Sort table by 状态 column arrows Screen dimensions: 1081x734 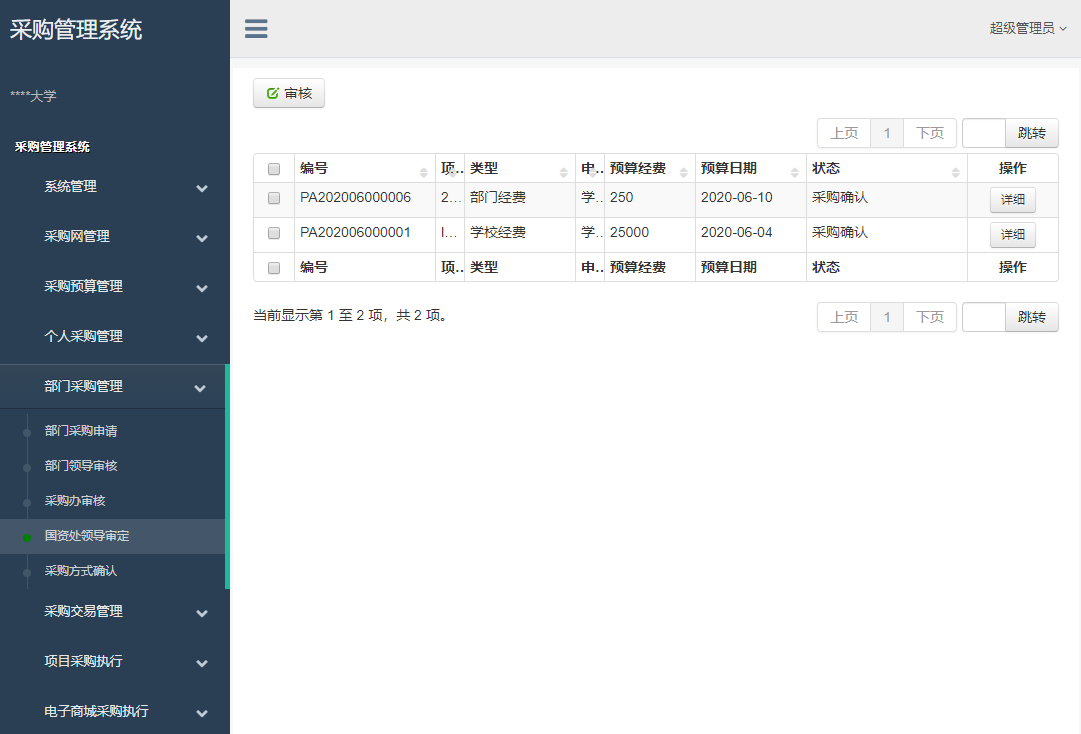tap(955, 172)
